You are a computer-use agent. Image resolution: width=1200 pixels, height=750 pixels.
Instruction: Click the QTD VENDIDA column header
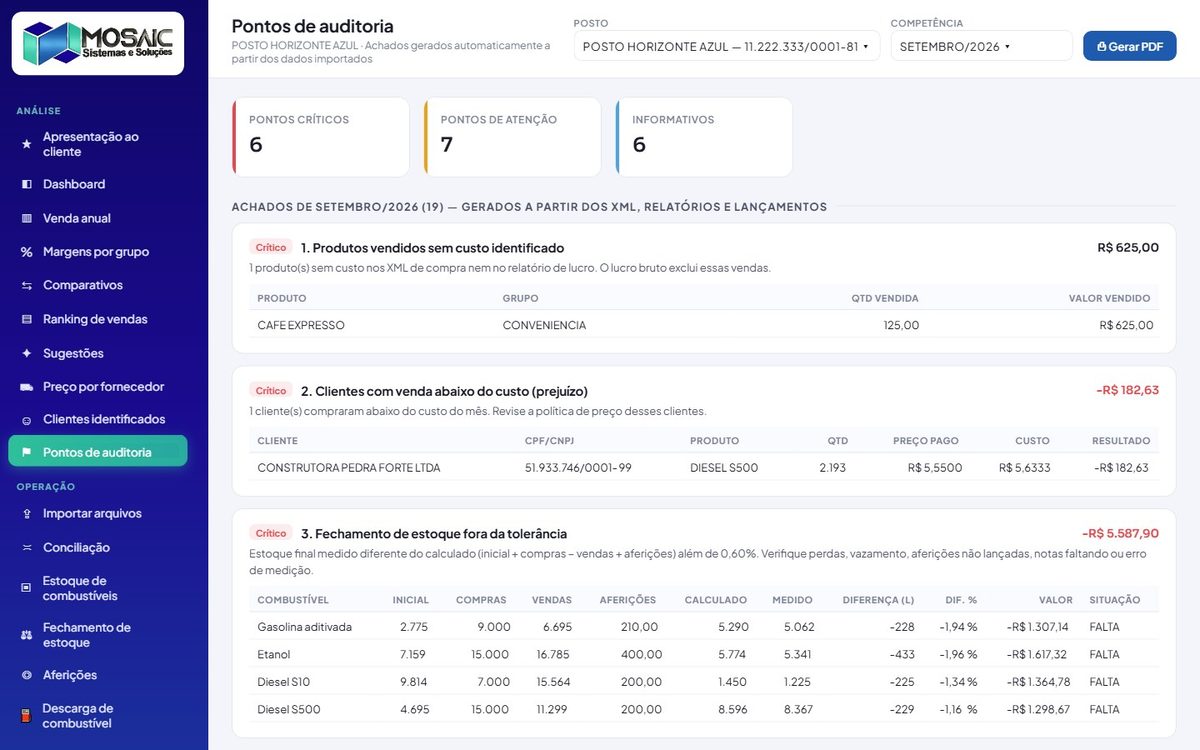coord(885,298)
